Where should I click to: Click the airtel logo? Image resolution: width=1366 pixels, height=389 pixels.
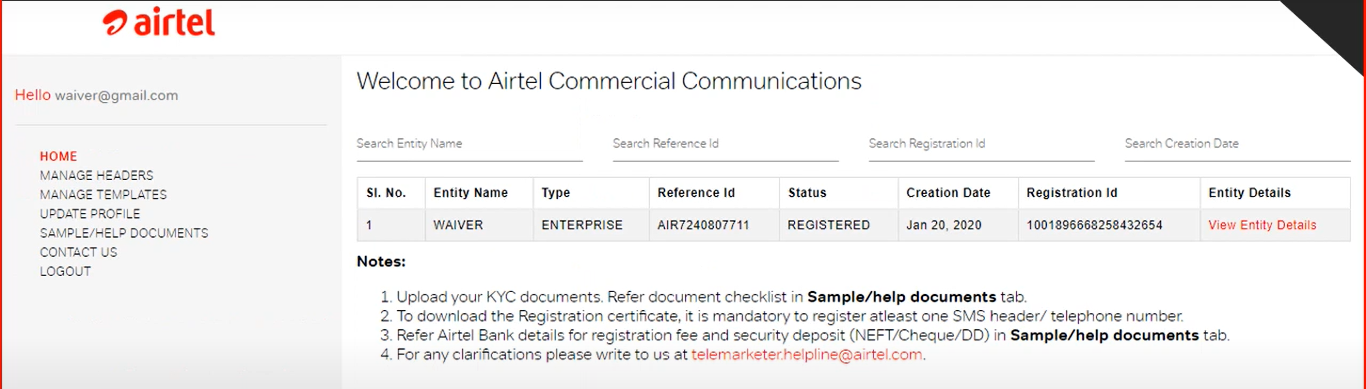(x=159, y=22)
